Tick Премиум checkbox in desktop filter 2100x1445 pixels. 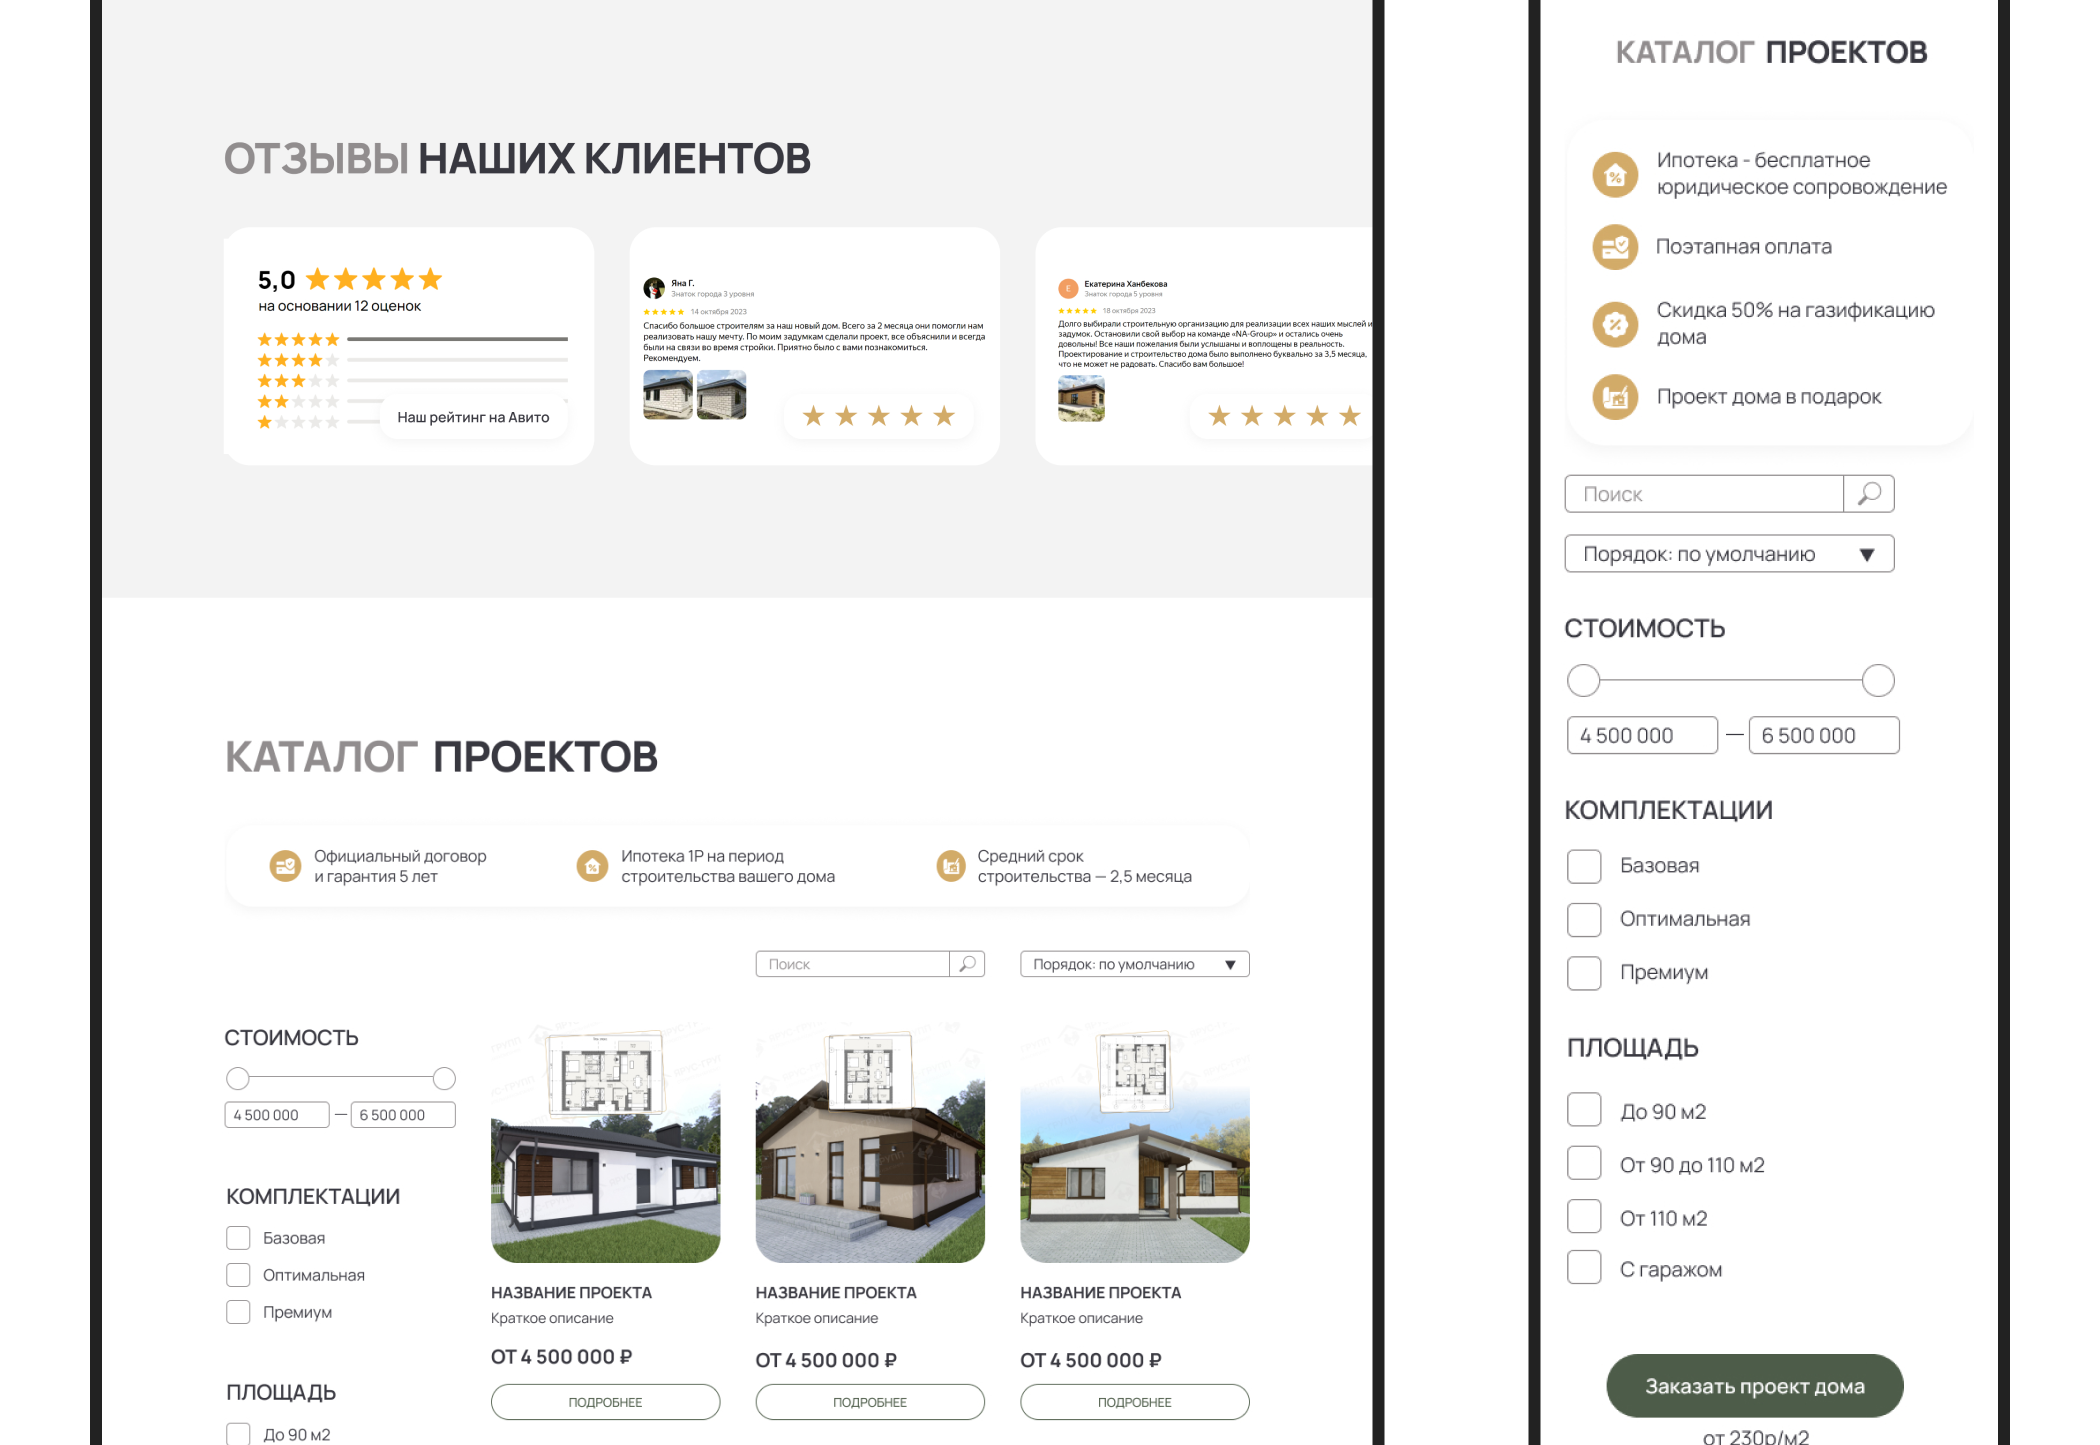tap(238, 1312)
